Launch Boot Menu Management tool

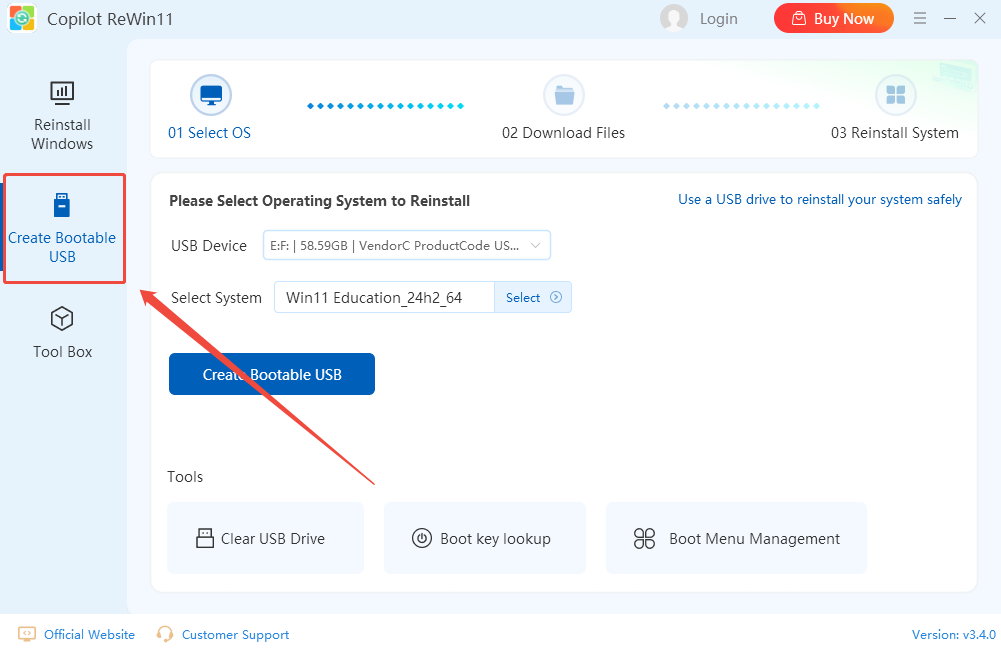tap(736, 538)
